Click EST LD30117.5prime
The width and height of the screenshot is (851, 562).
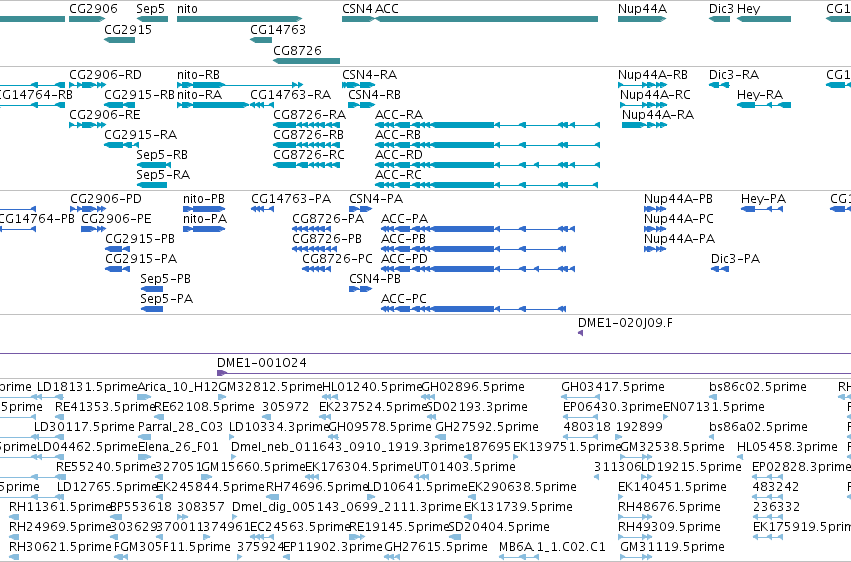coord(84,426)
